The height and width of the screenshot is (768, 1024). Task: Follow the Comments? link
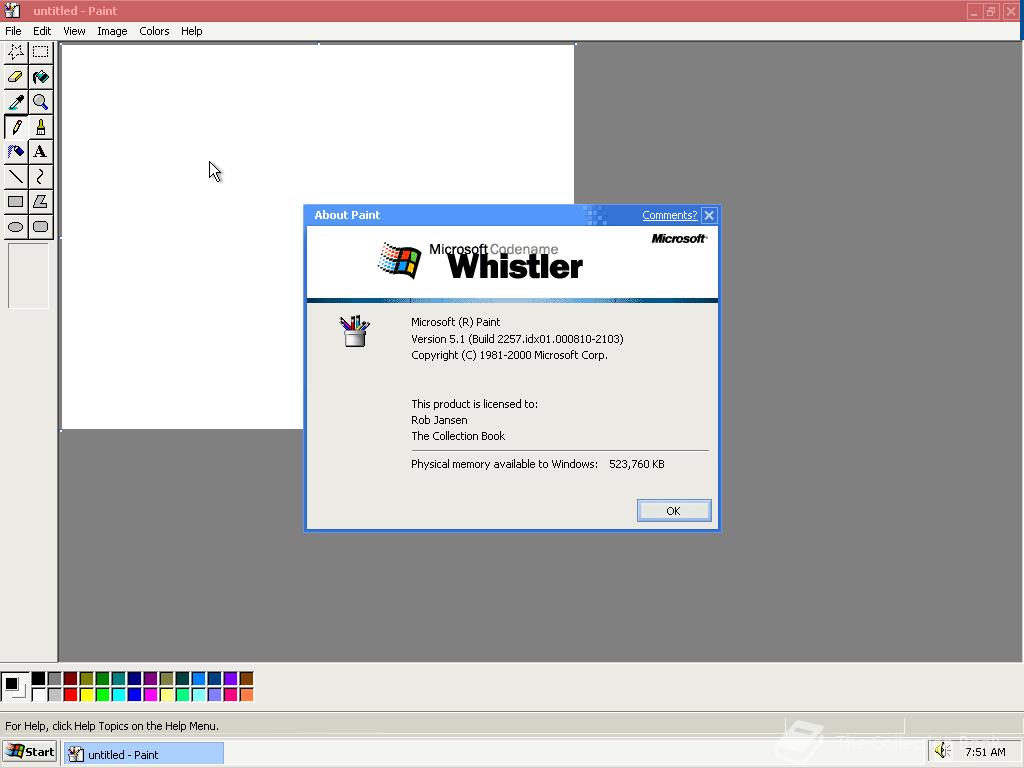point(669,215)
